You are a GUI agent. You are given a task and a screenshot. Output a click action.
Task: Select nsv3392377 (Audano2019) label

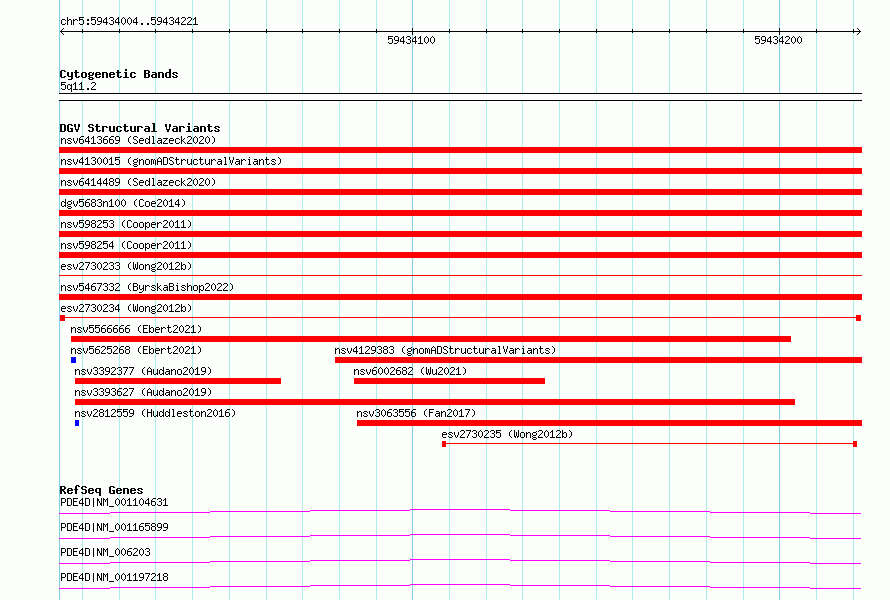click(x=143, y=371)
